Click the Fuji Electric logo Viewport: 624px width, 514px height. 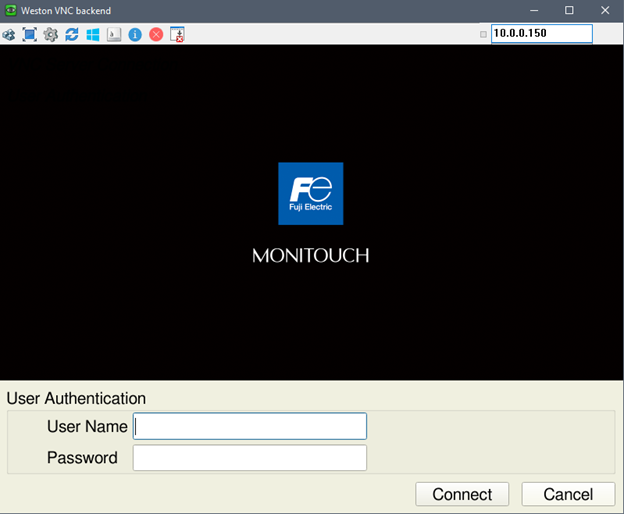pos(310,193)
